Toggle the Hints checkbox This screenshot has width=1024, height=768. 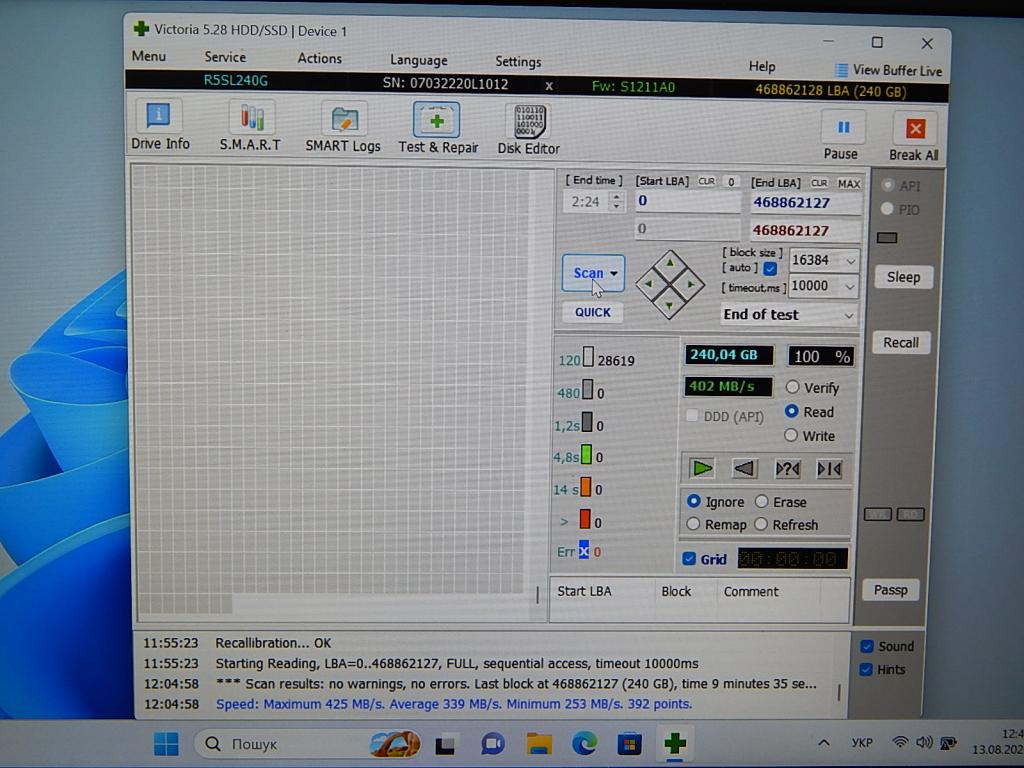pyautogui.click(x=866, y=669)
